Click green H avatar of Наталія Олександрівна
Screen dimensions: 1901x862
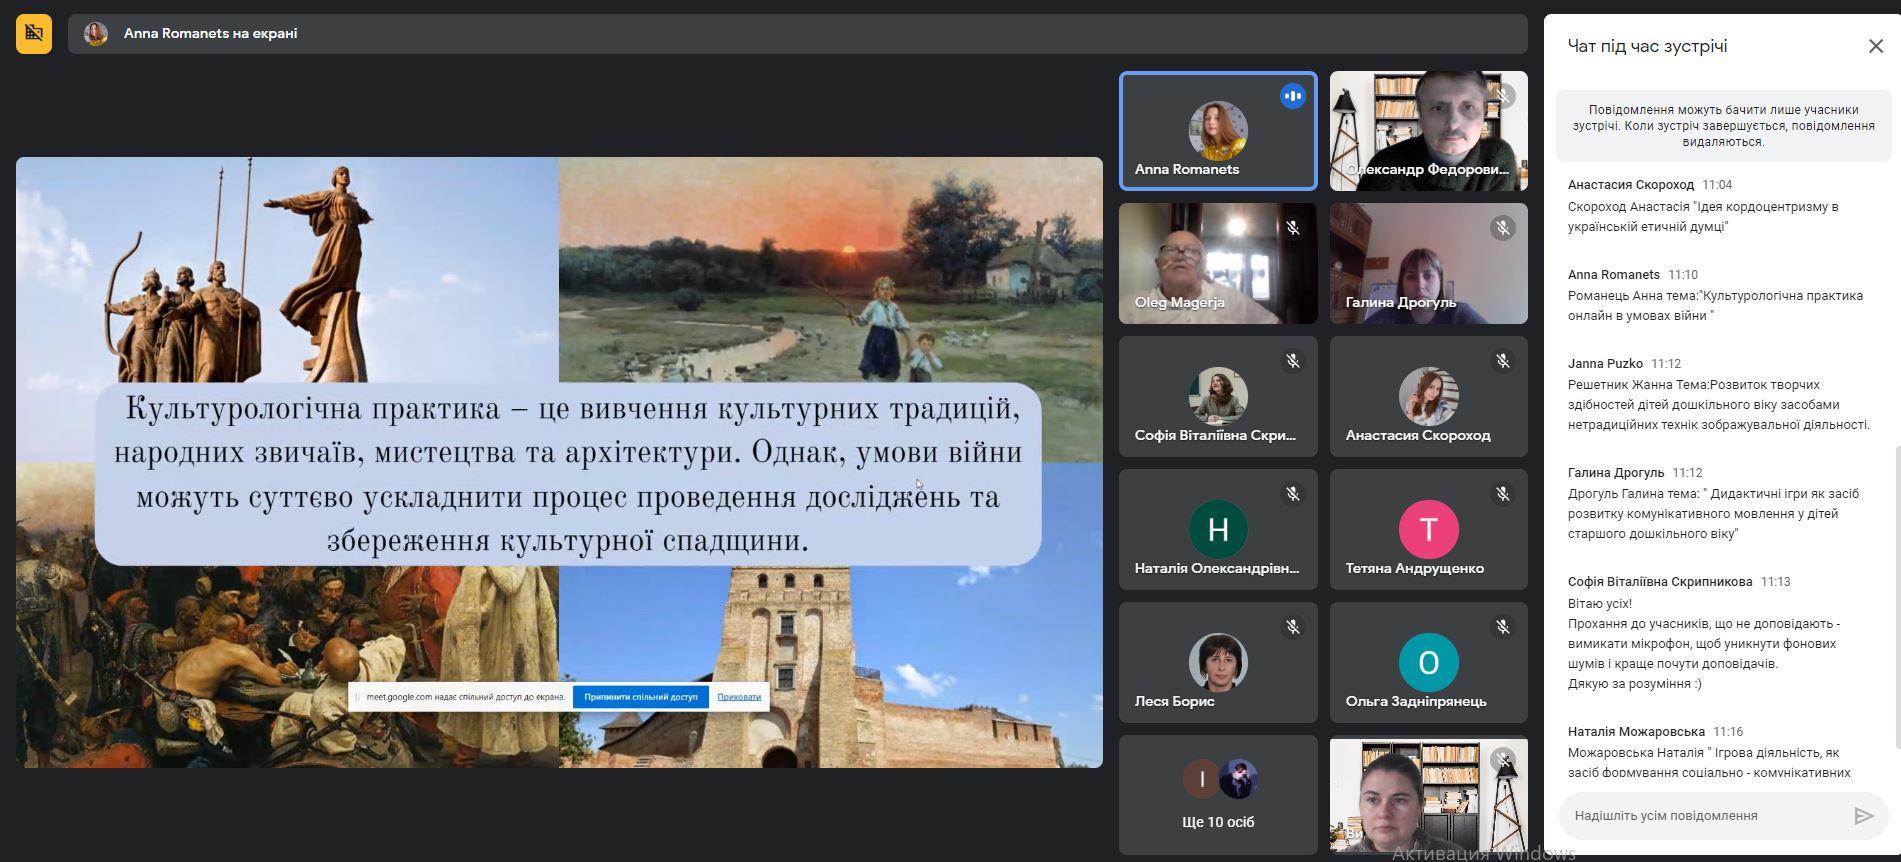(x=1217, y=529)
